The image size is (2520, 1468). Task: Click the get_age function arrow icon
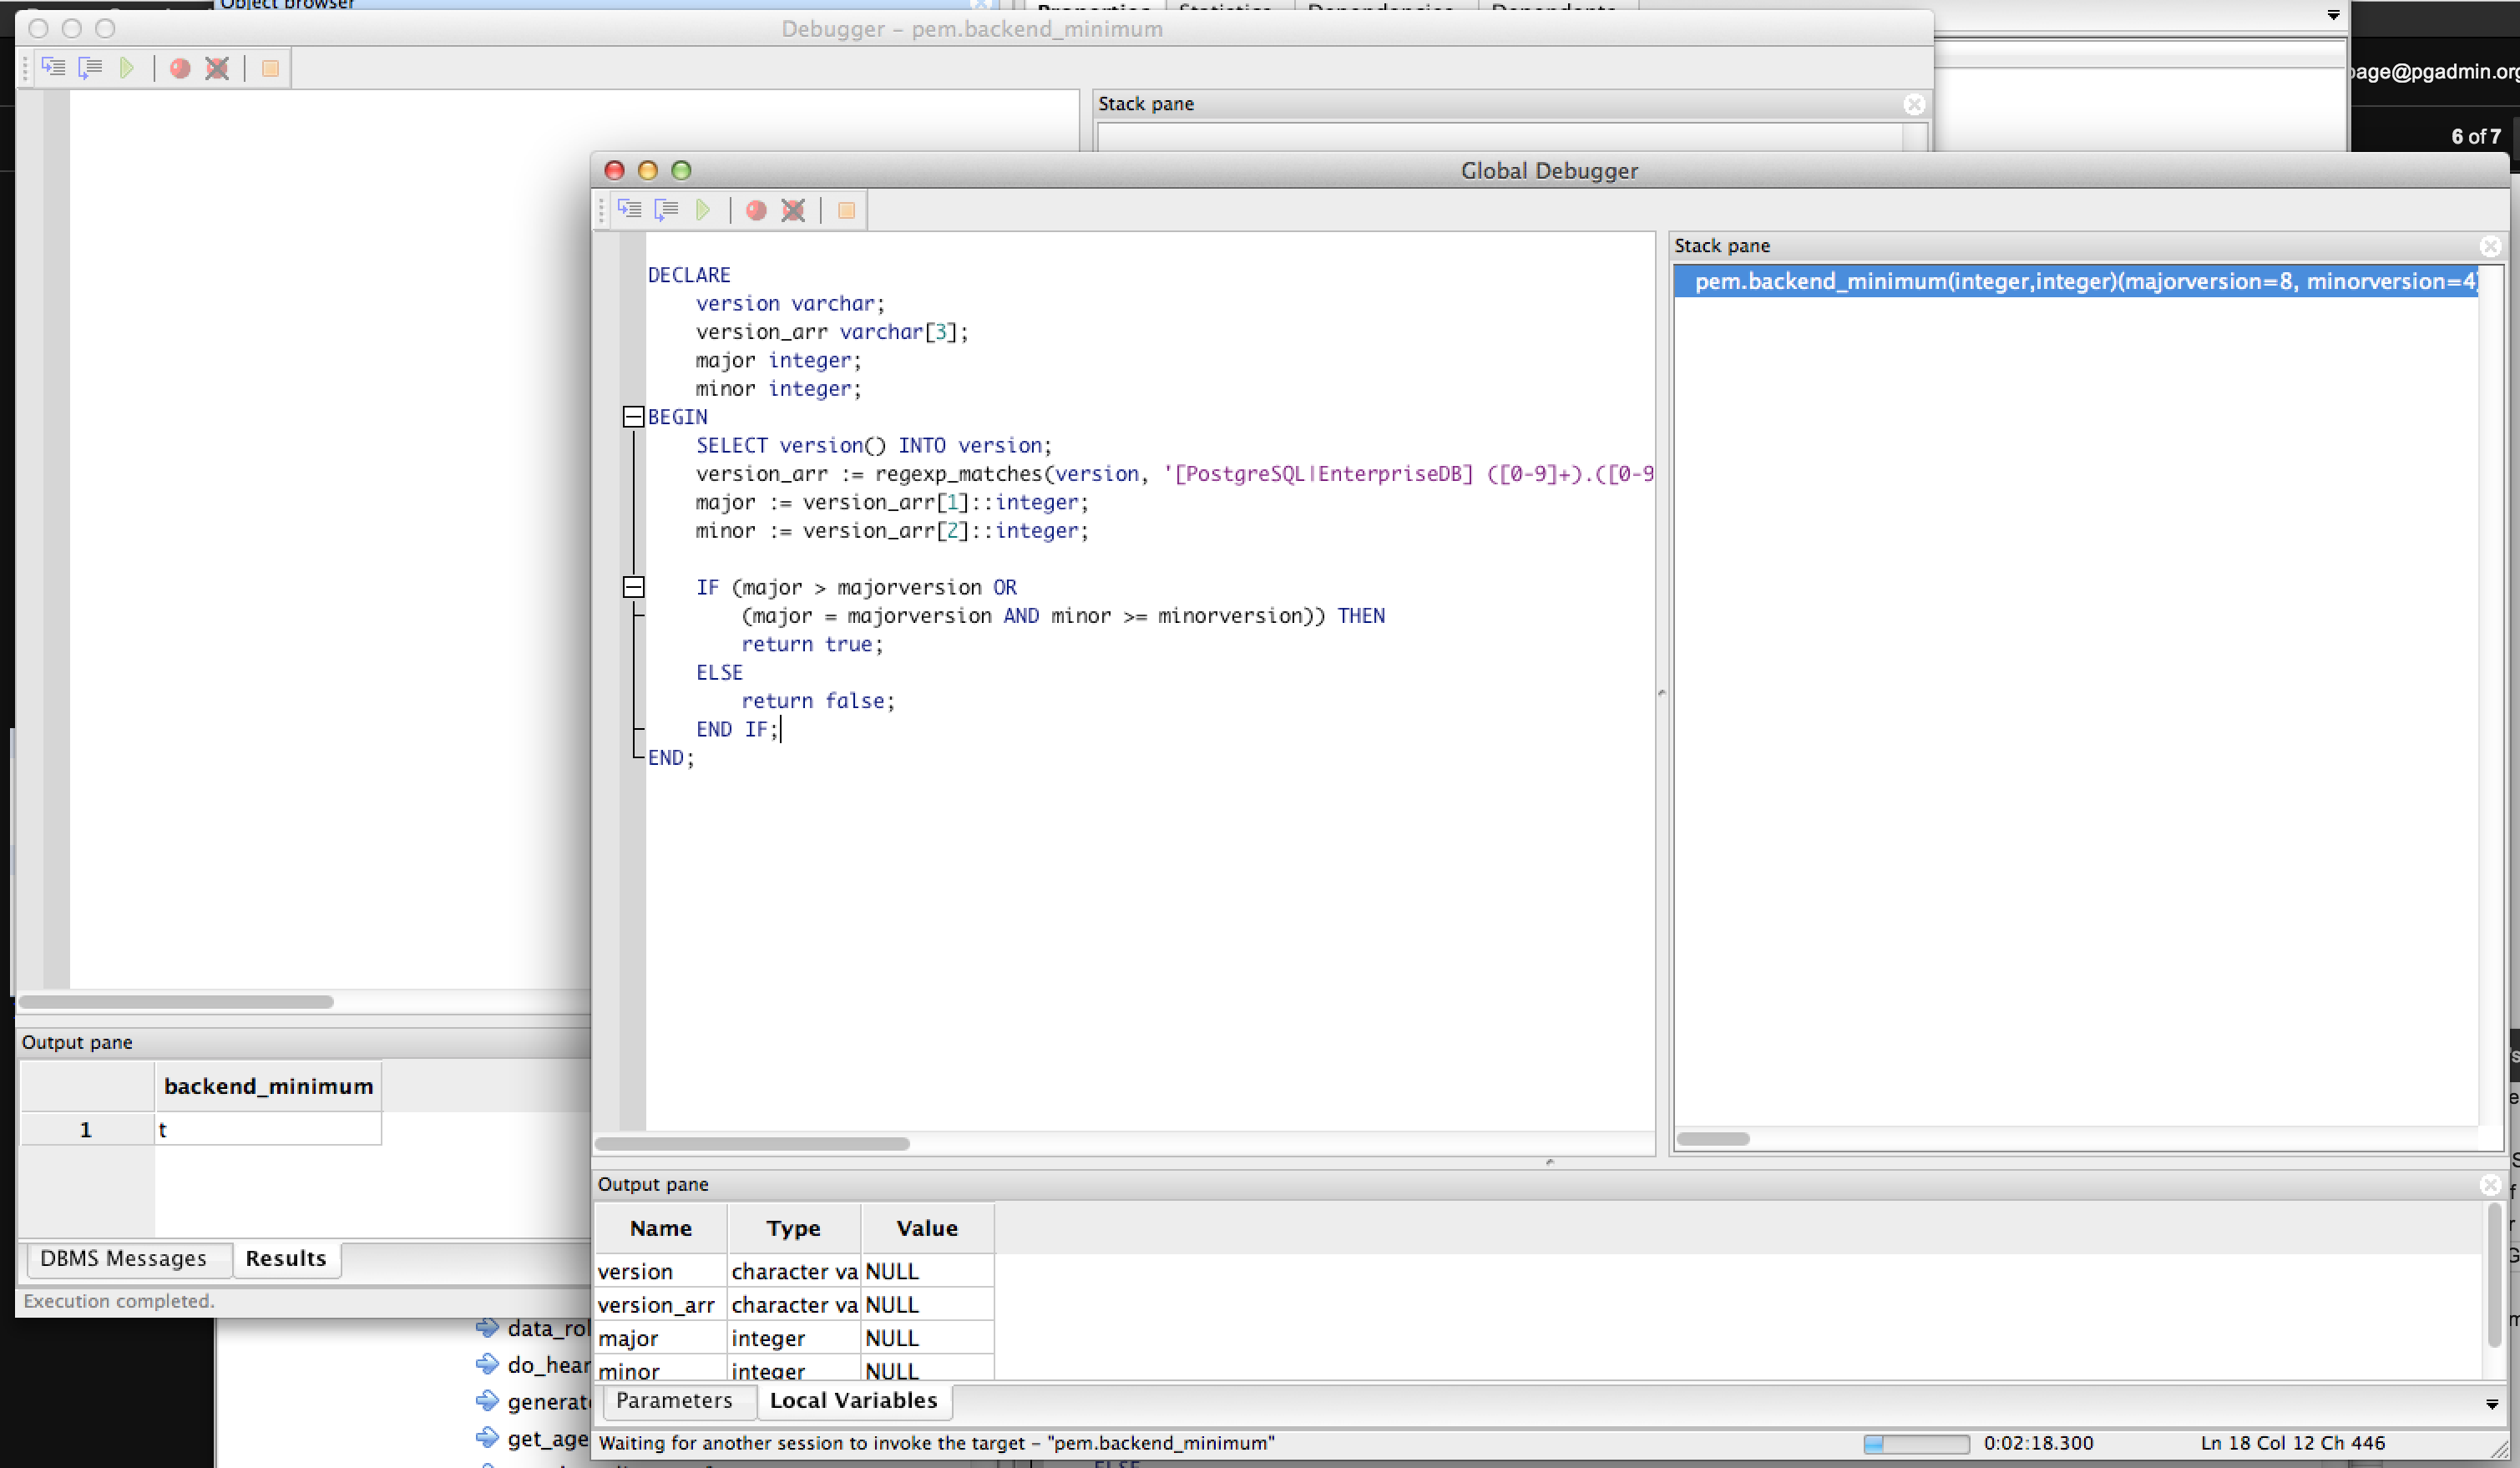pos(487,1437)
